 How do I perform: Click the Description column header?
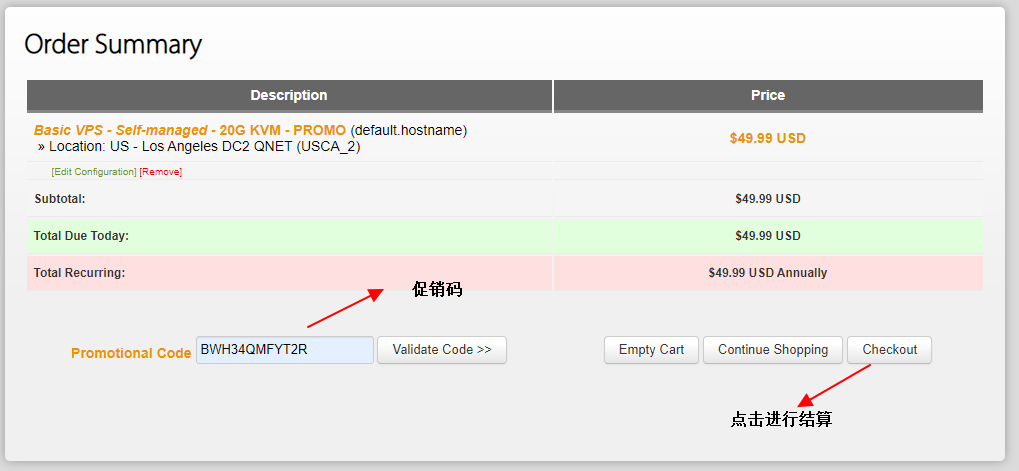[x=289, y=96]
